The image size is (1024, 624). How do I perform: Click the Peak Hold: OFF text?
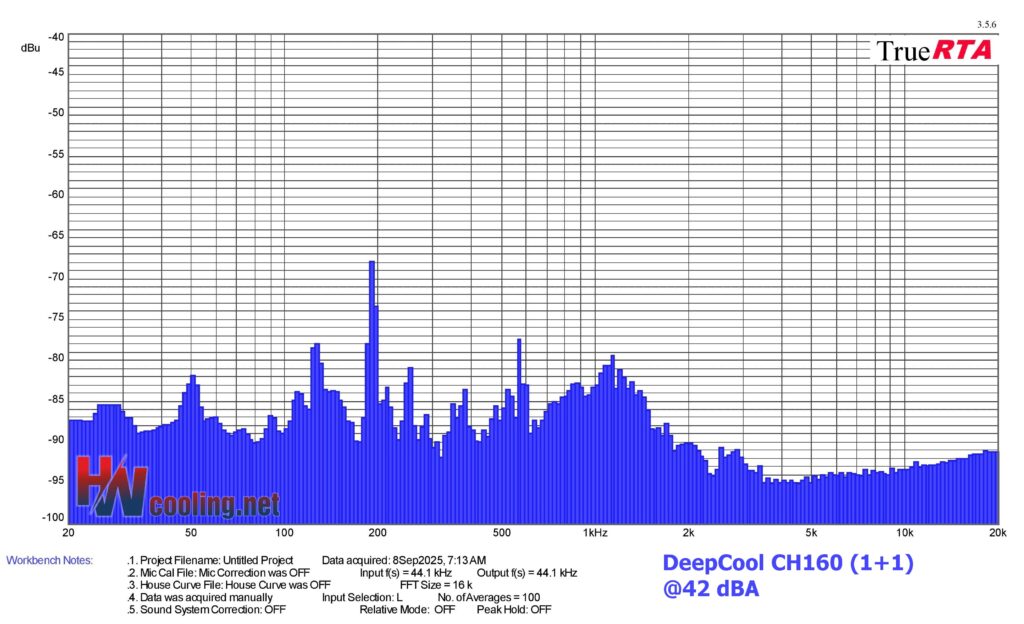pyautogui.click(x=513, y=609)
